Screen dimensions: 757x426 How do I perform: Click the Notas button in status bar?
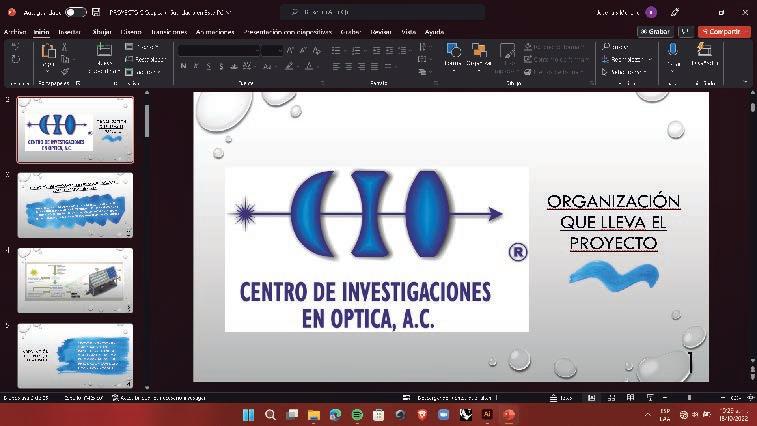tap(561, 398)
